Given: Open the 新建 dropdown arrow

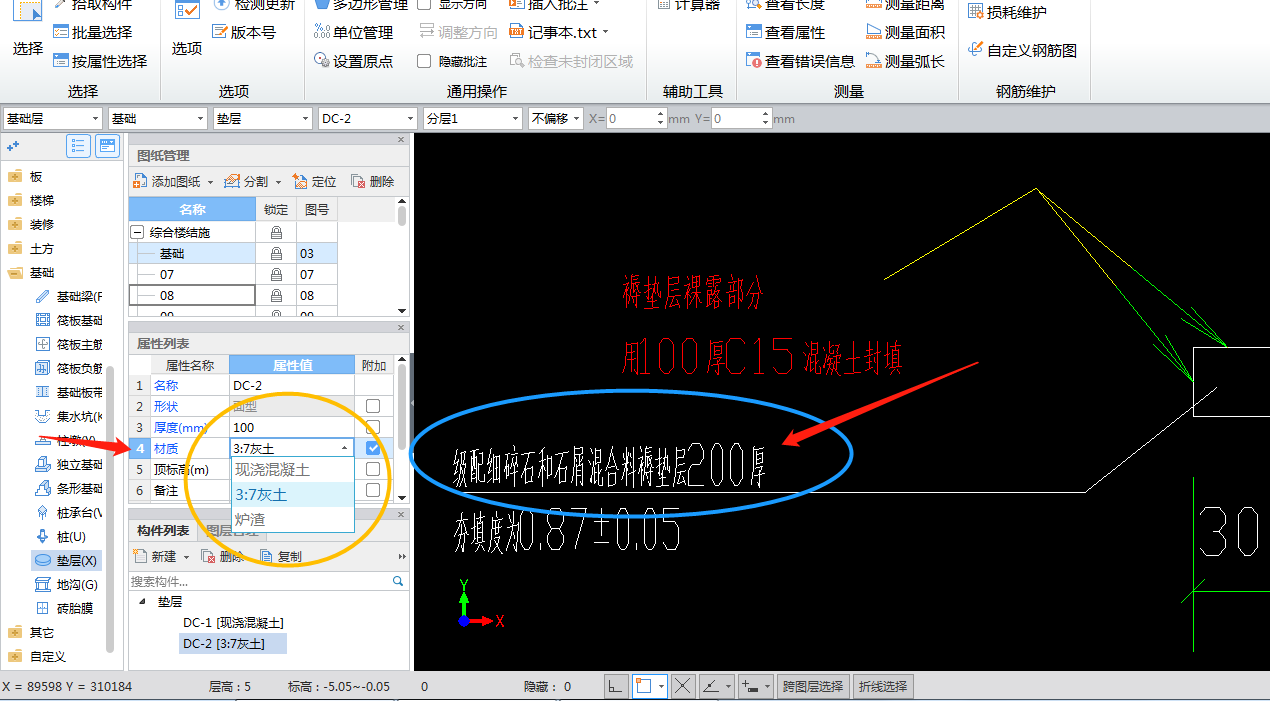Looking at the screenshot, I should (x=186, y=557).
